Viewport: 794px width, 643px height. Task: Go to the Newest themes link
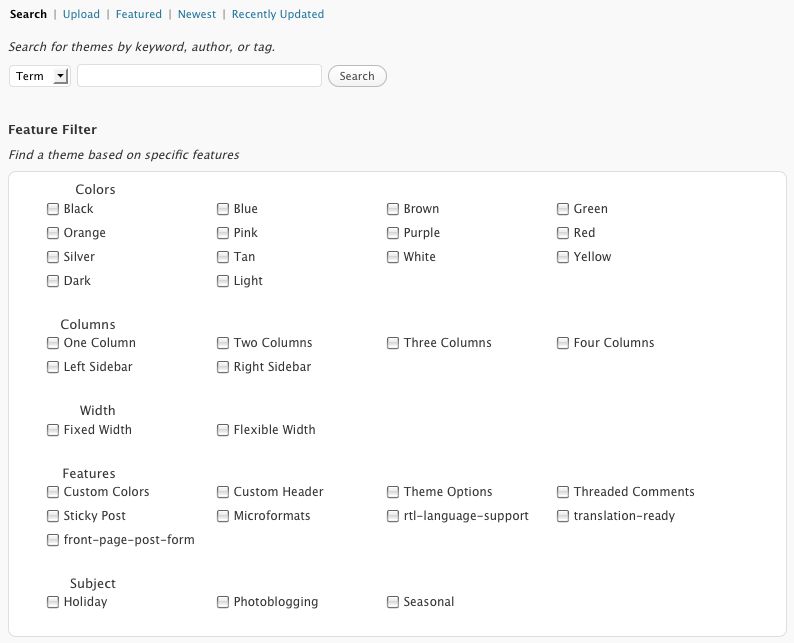coord(196,14)
